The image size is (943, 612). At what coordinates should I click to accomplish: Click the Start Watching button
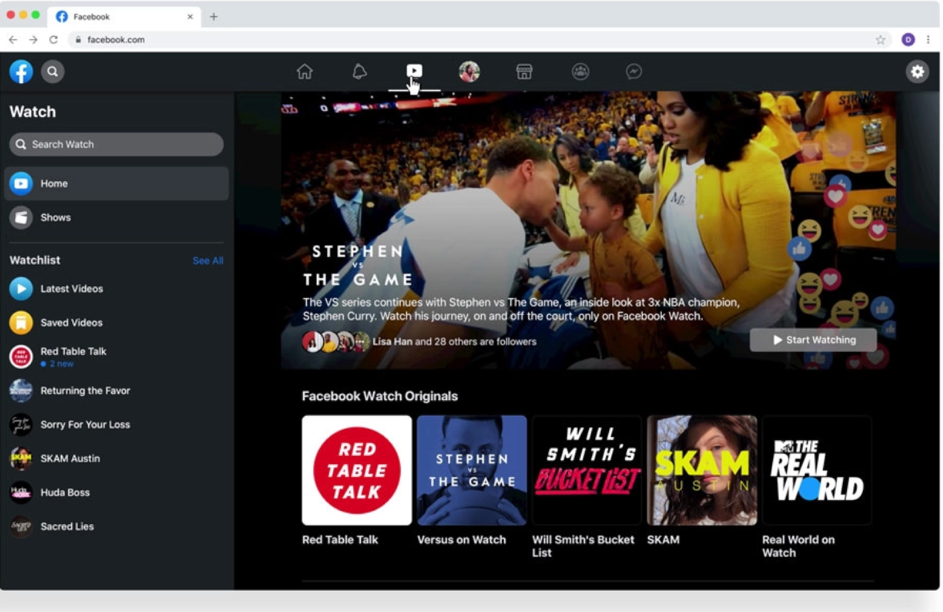click(813, 340)
